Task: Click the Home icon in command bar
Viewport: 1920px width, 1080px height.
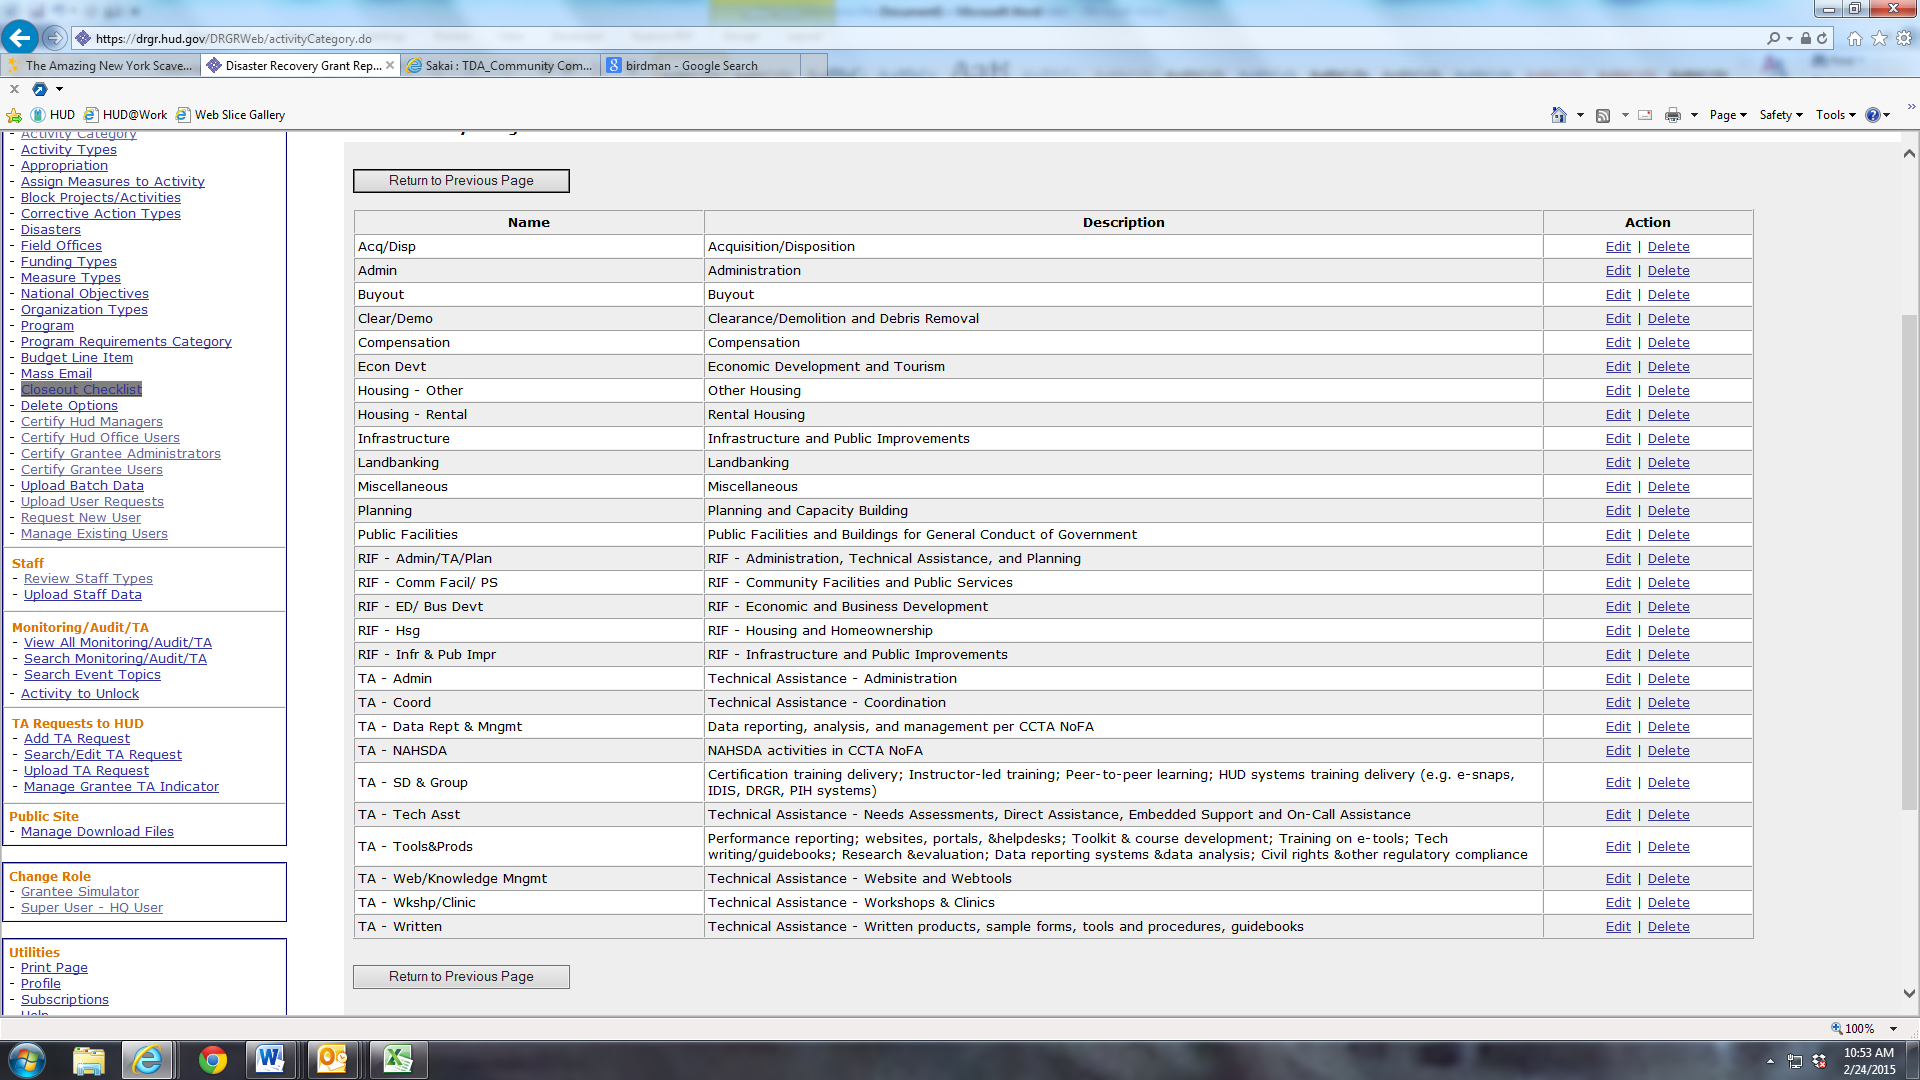Action: [x=1558, y=115]
